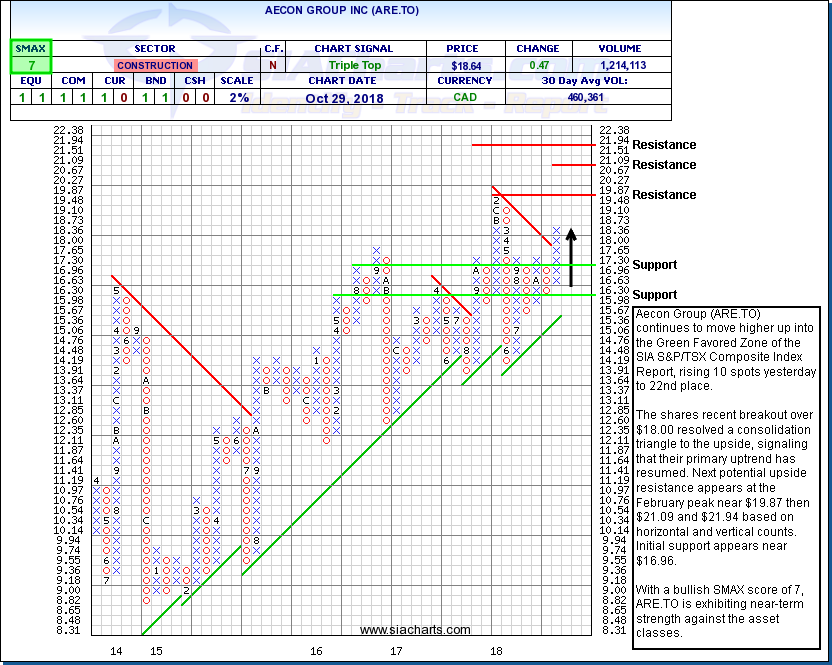Click the Resistance label near 19.87
The image size is (832, 665).
tap(664, 194)
